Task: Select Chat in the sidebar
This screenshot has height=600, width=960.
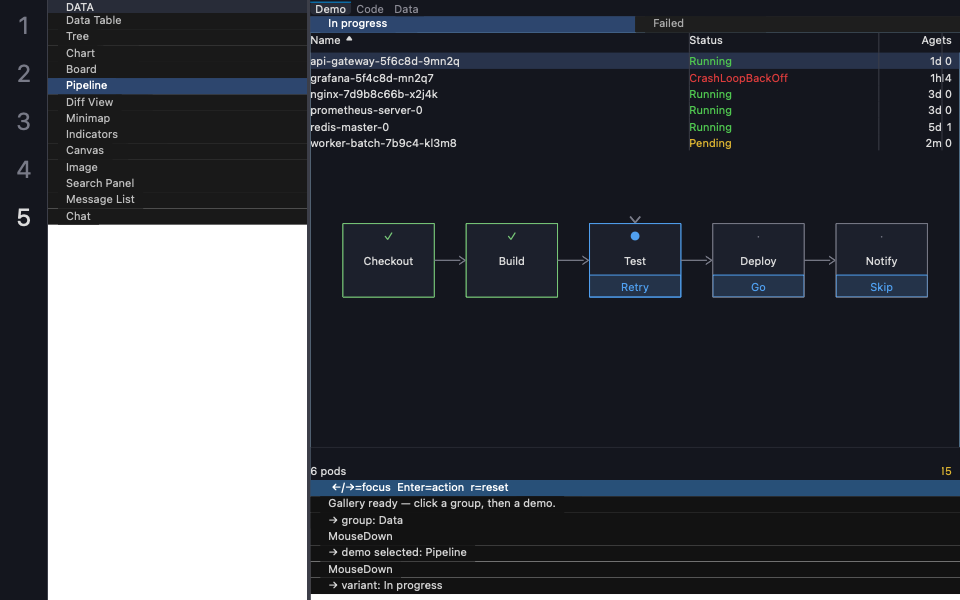Action: [x=178, y=216]
